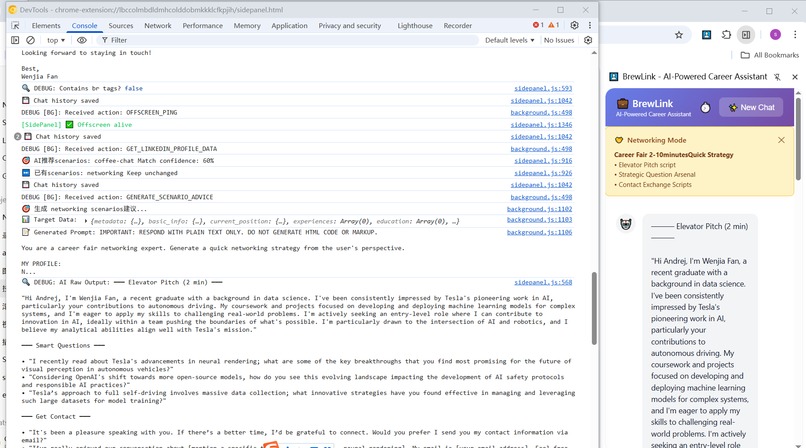The image size is (806, 448).
Task: Start a New Chat in BrewLink
Action: click(x=751, y=107)
